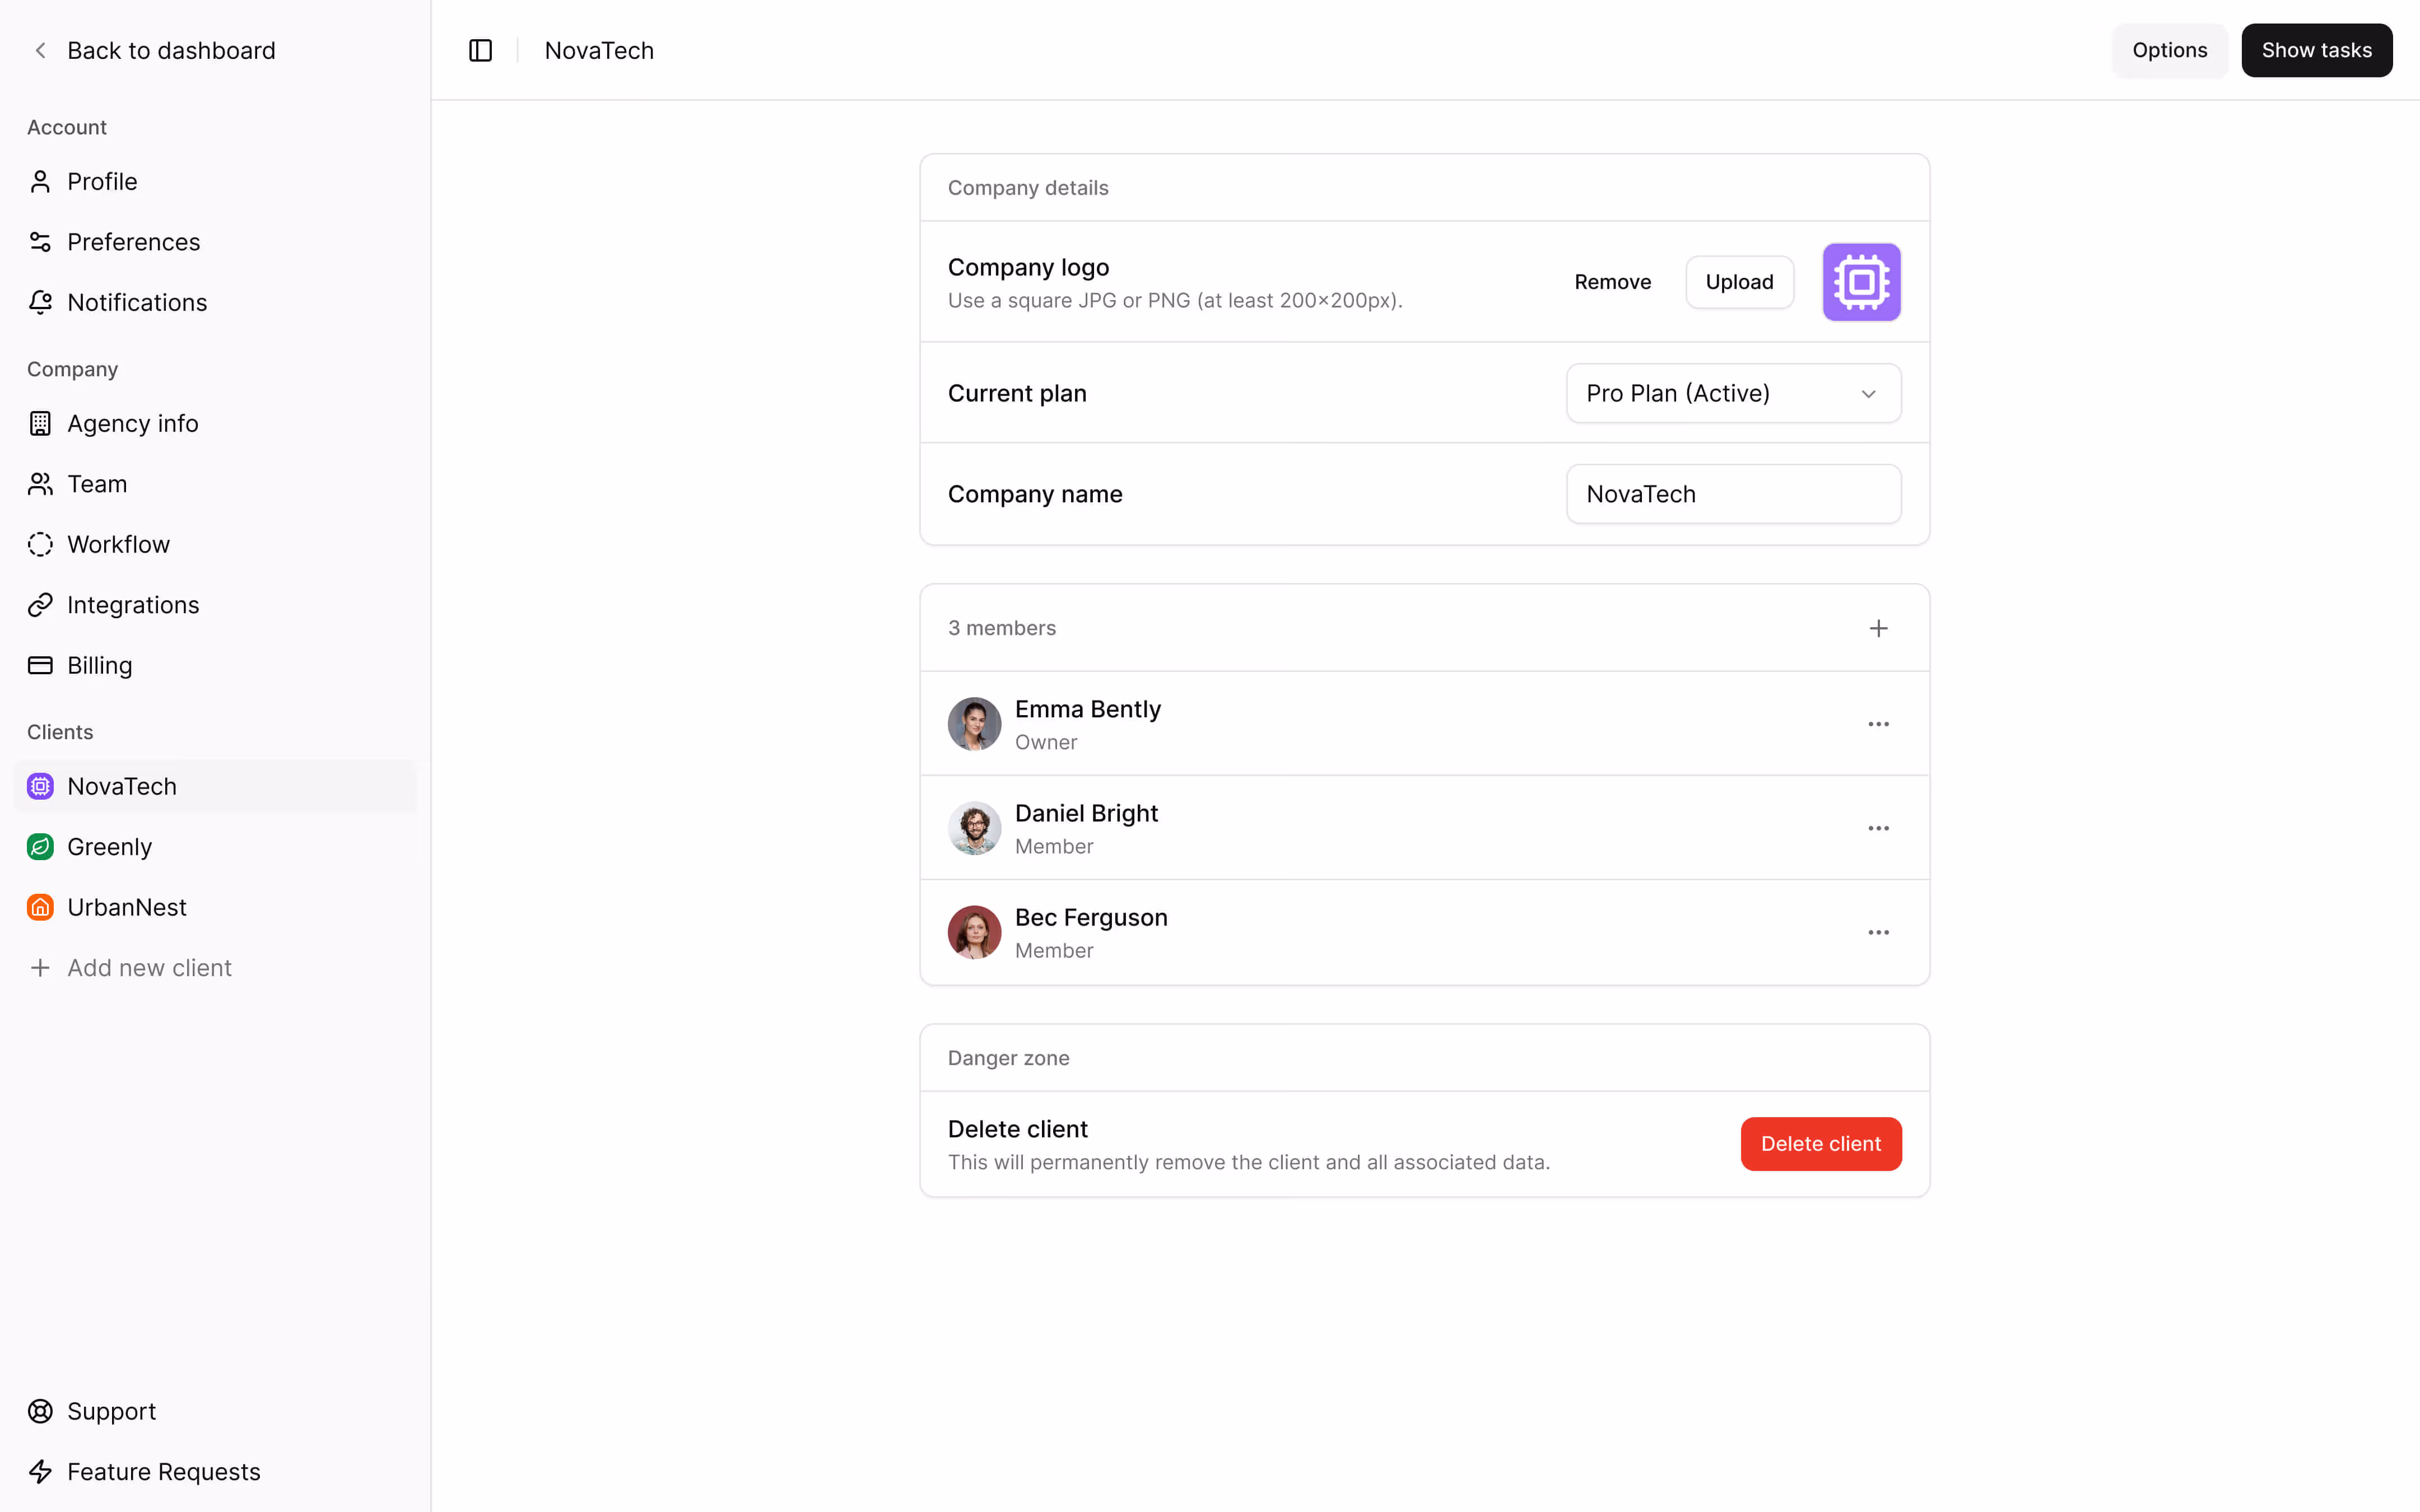Image resolution: width=2420 pixels, height=1512 pixels.
Task: Collapse the sidebar panel icon next to NovaTech
Action: coord(480,50)
